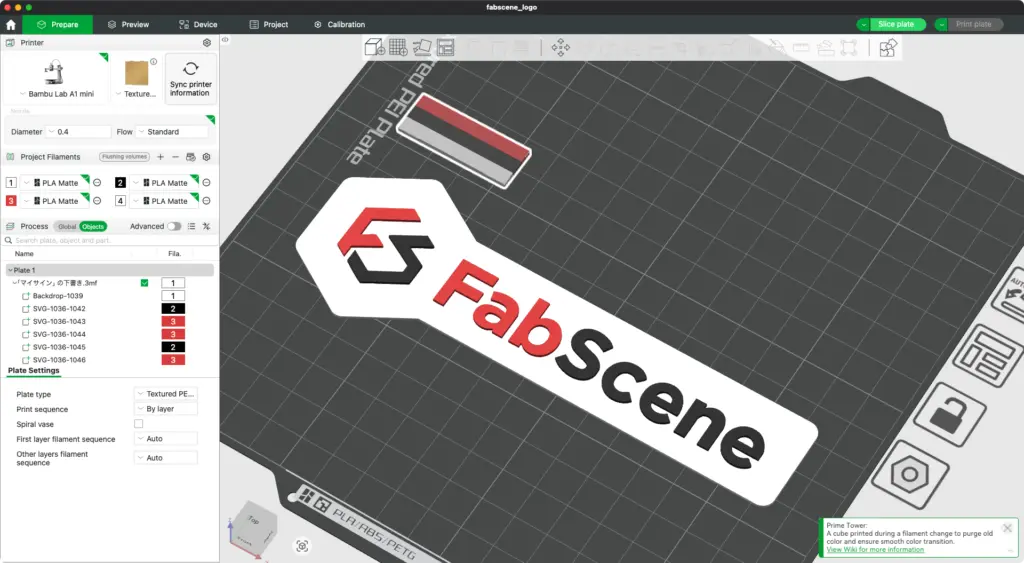Select the Auto orient toolbar icon
The image size is (1024, 563).
click(x=422, y=48)
